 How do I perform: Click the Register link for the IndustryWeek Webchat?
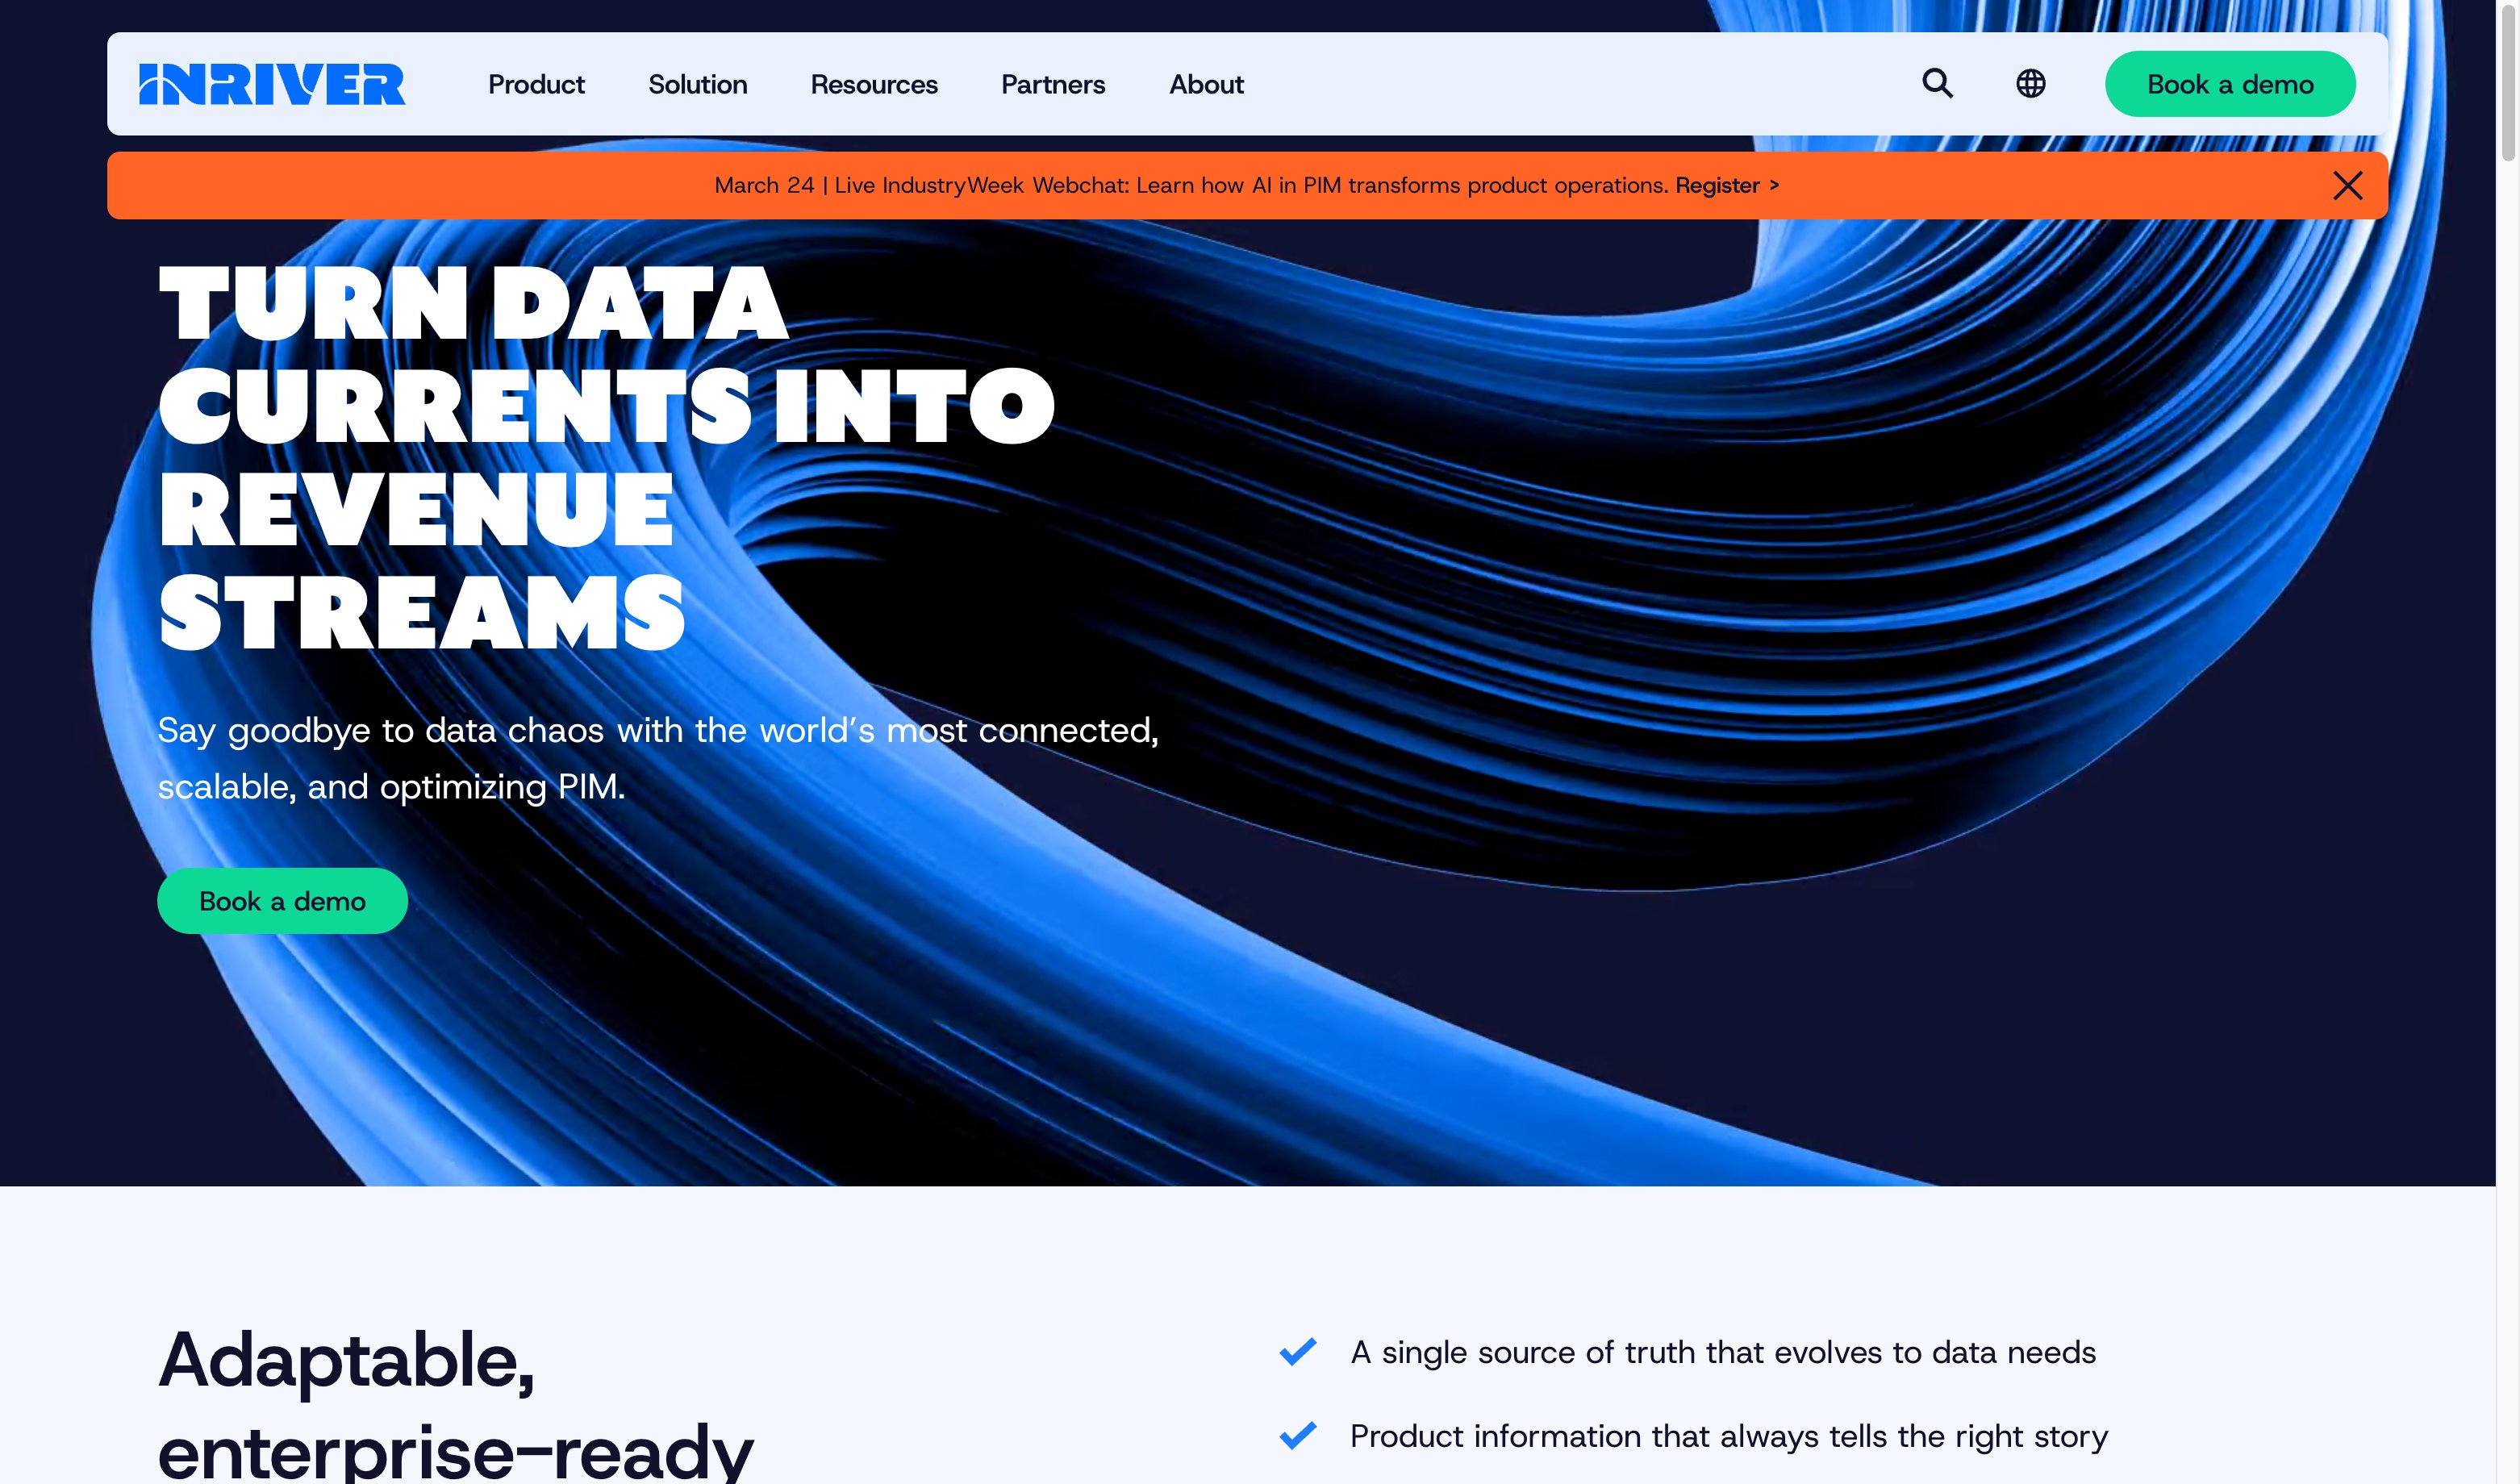1717,185
